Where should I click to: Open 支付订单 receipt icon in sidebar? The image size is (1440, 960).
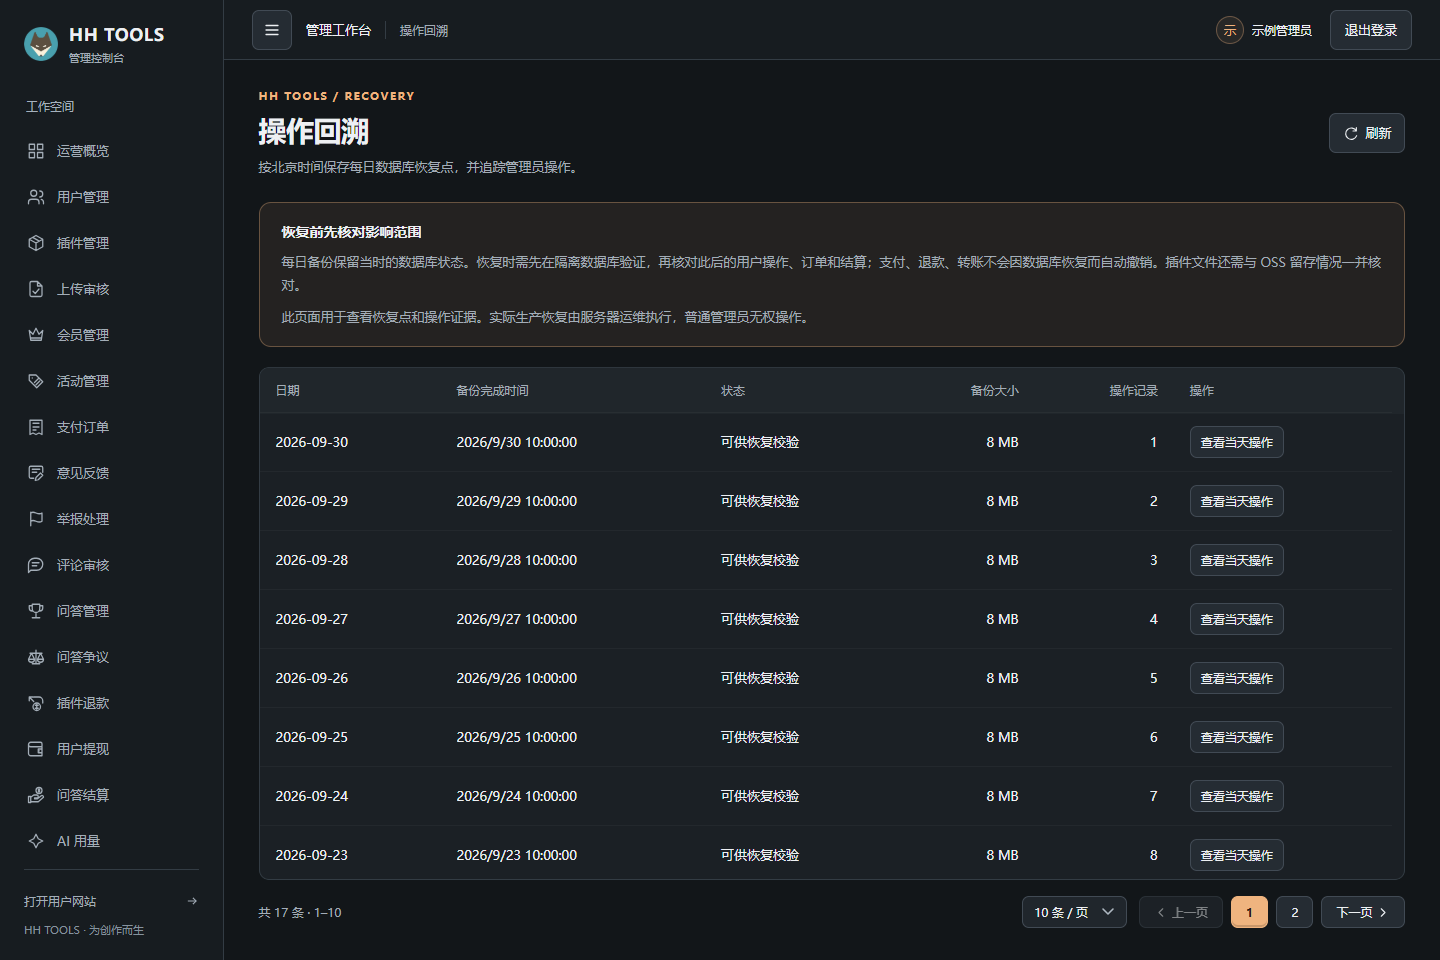(x=36, y=427)
